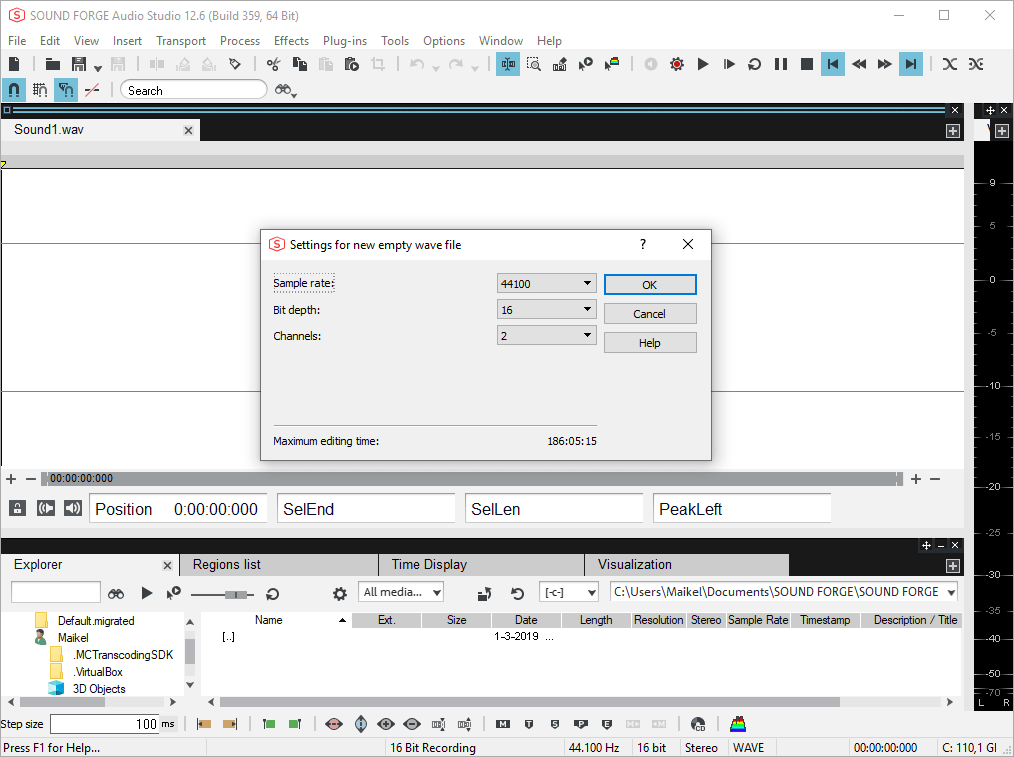Stop playback with the square stop button

(806, 64)
